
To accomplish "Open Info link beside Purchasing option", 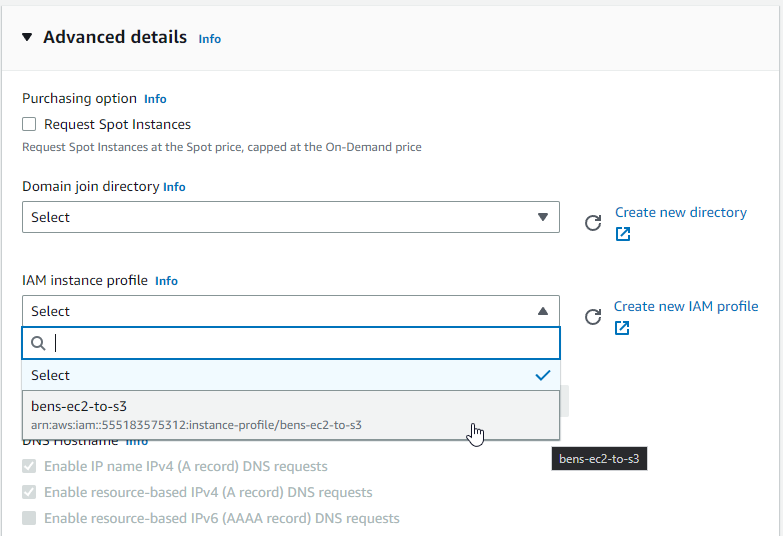I will tap(155, 99).
